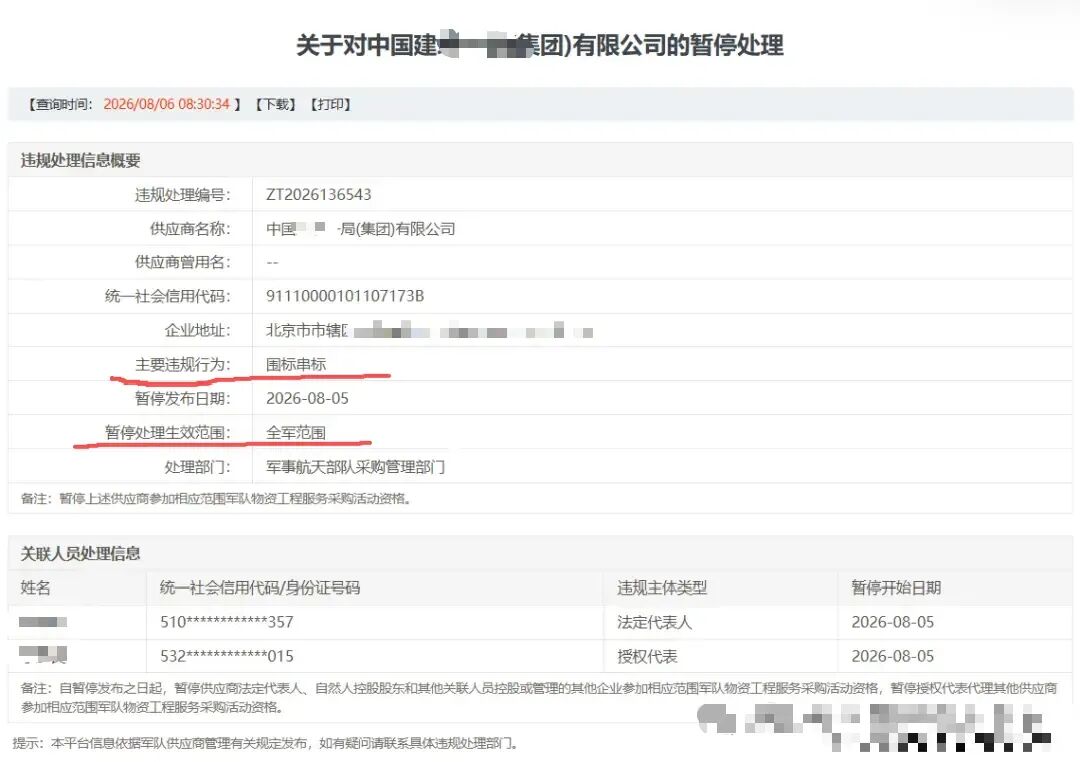This screenshot has height=762, width=1080.
Task: Click the 暂停开始日期 column header
Action: pyautogui.click(x=896, y=588)
